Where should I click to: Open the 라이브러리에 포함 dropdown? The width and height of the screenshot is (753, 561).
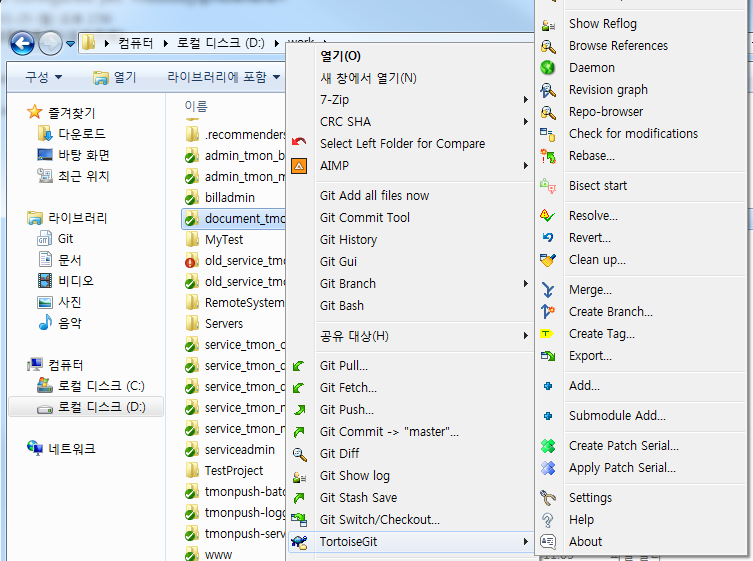point(223,77)
